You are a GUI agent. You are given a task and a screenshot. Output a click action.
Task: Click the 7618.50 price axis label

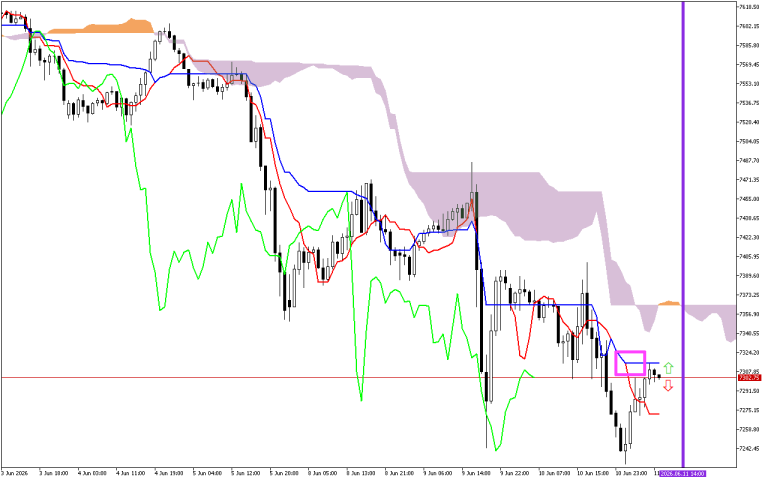[x=749, y=7]
